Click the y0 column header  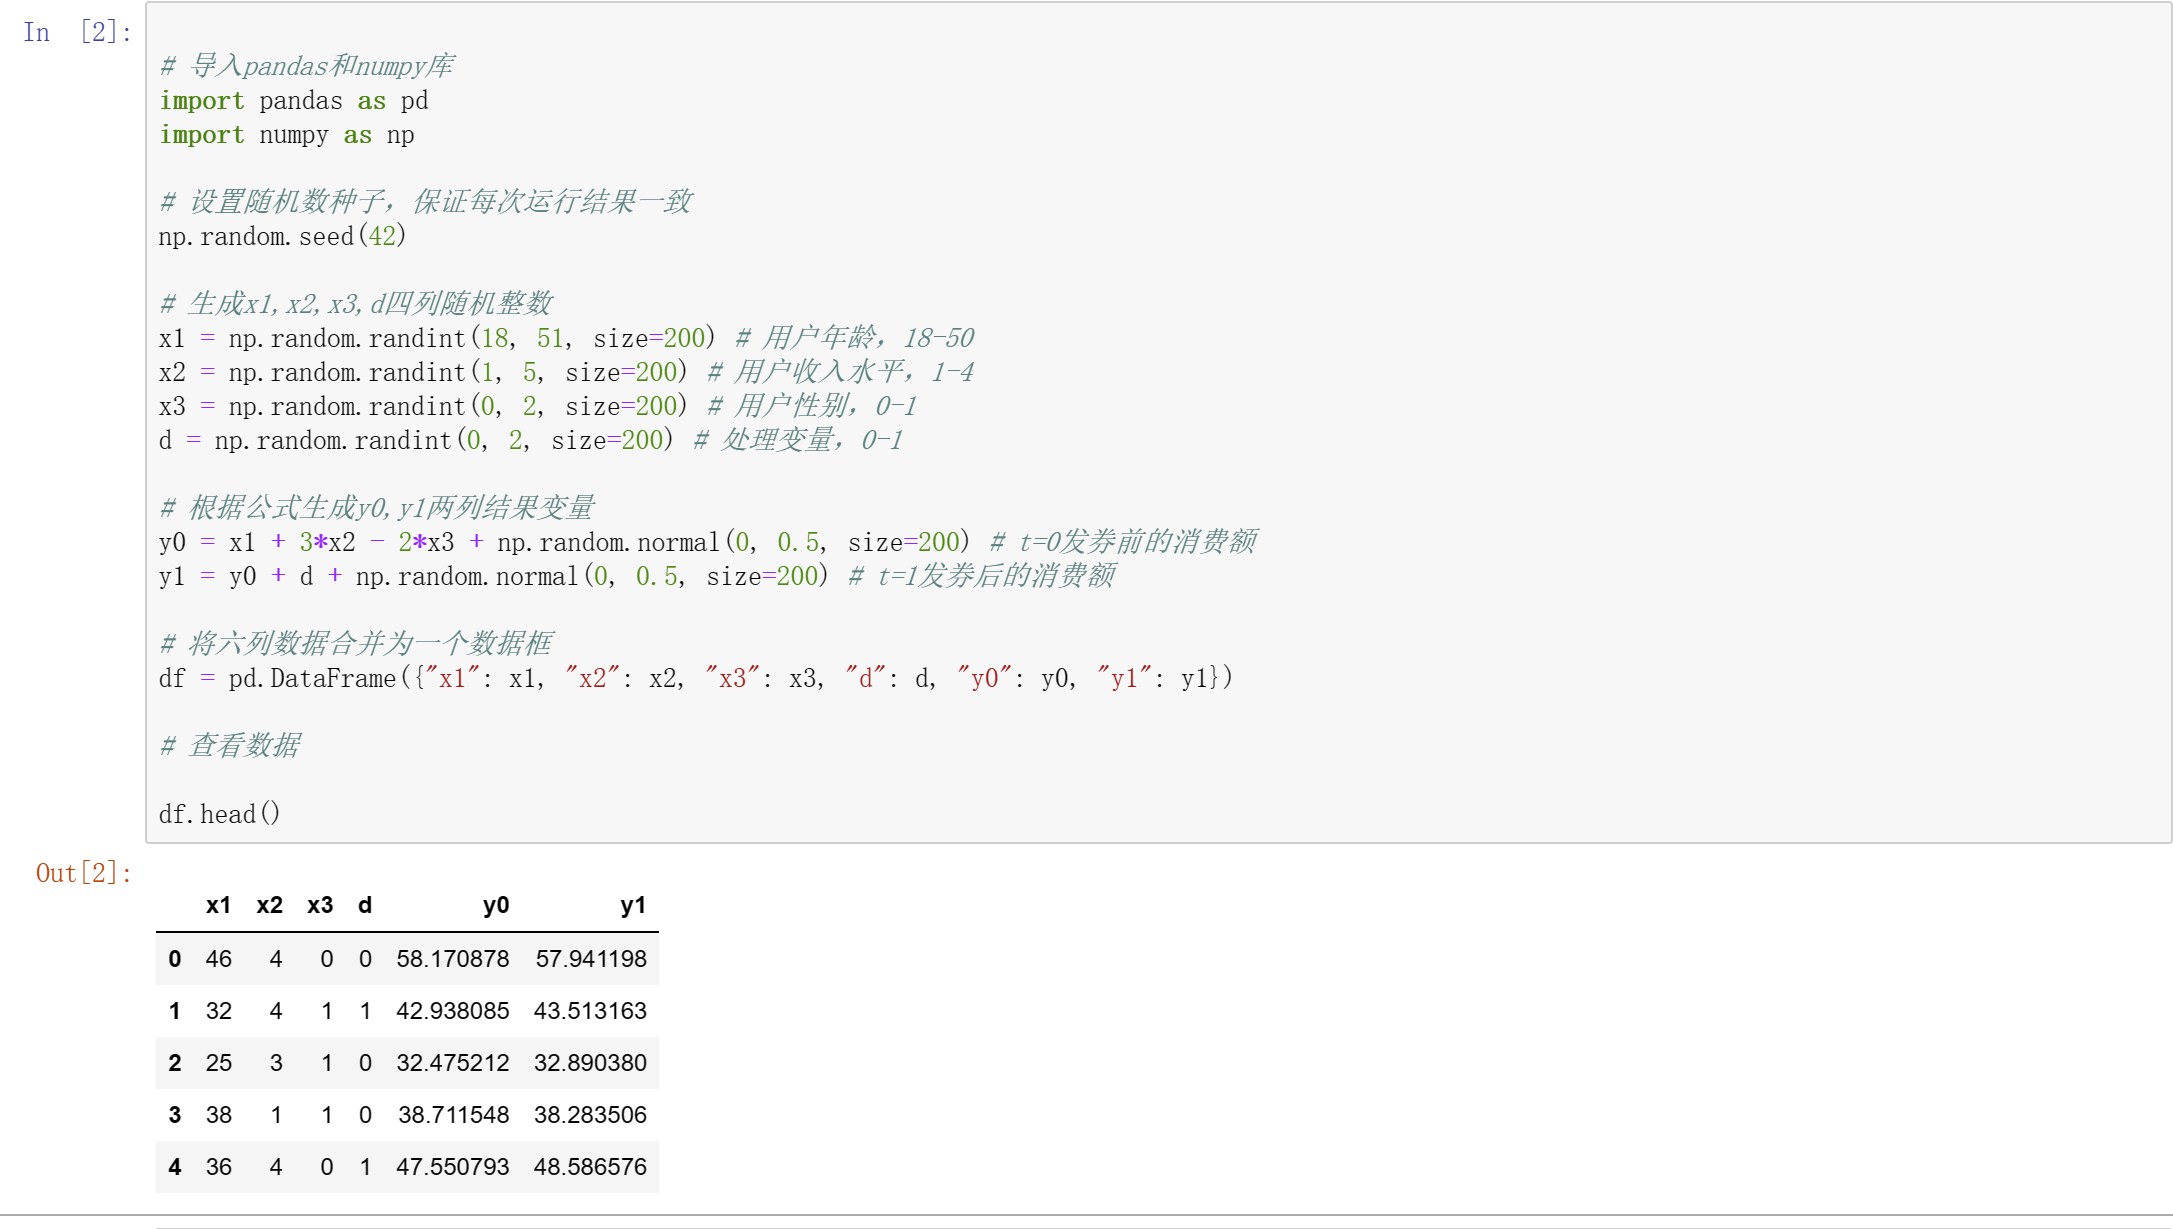[x=496, y=905]
